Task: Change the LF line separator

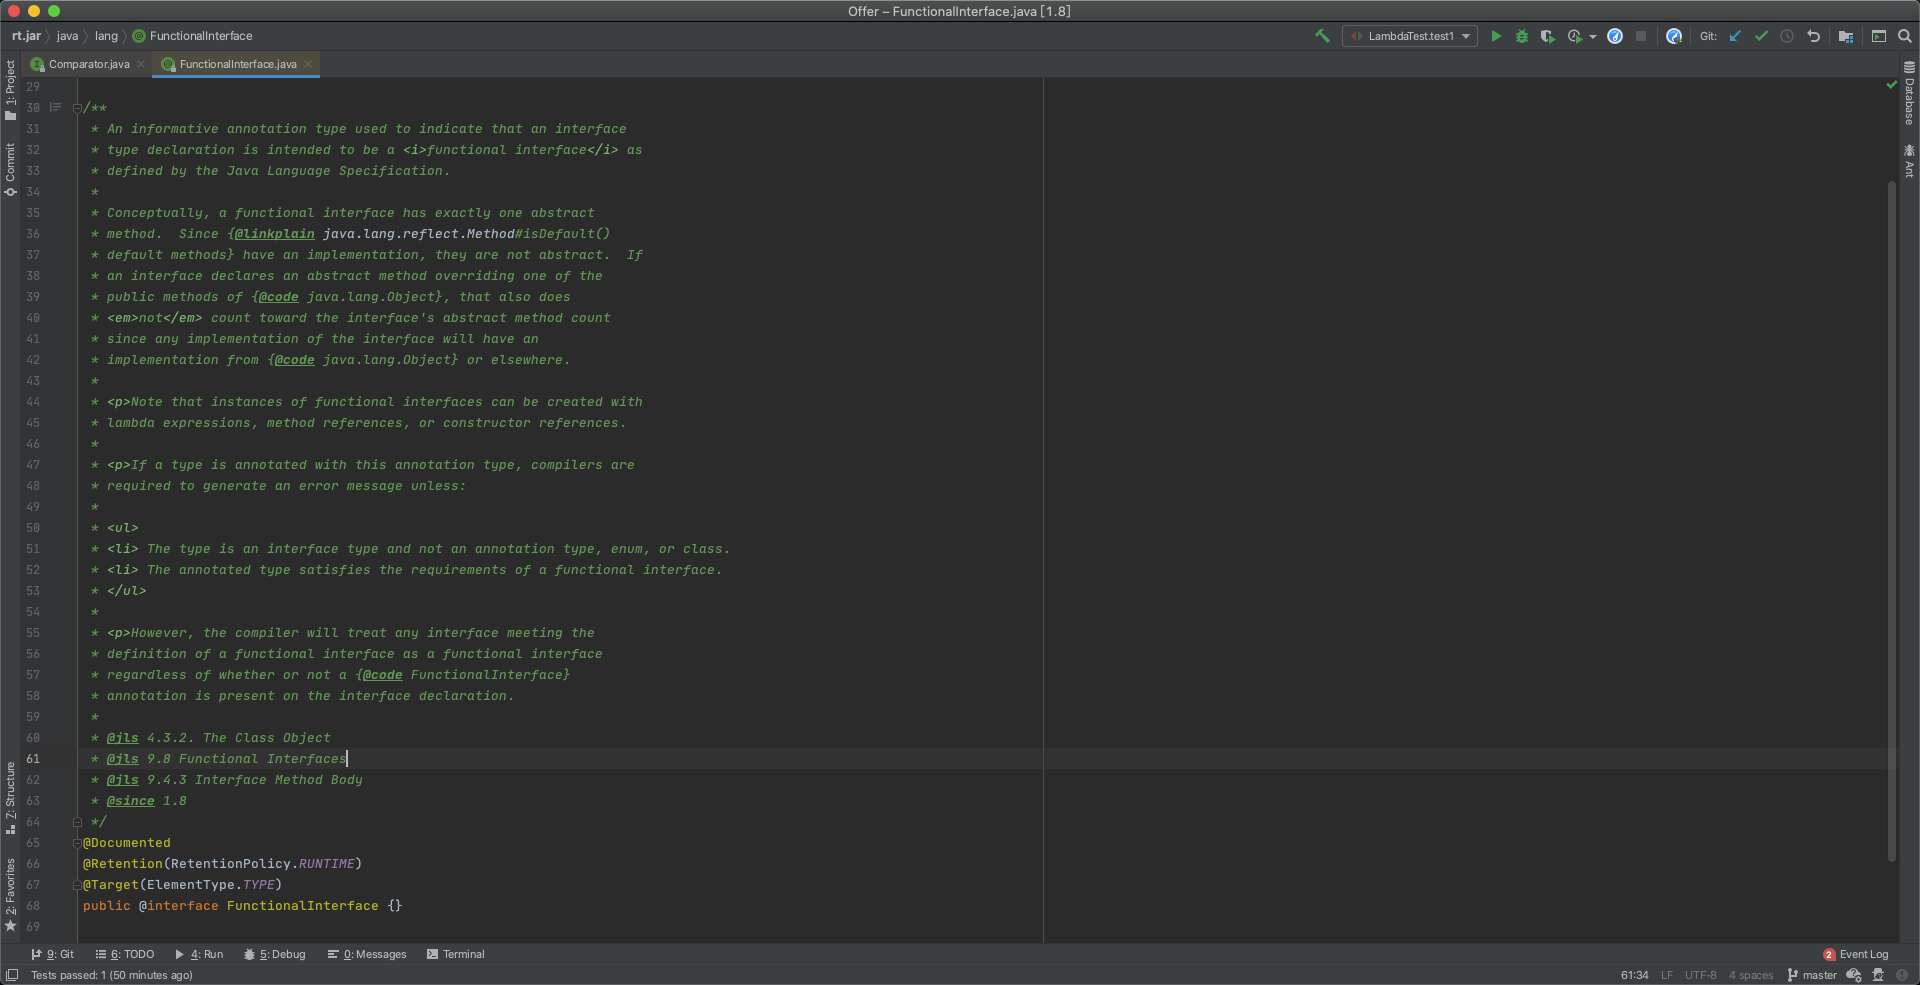Action: coord(1667,975)
